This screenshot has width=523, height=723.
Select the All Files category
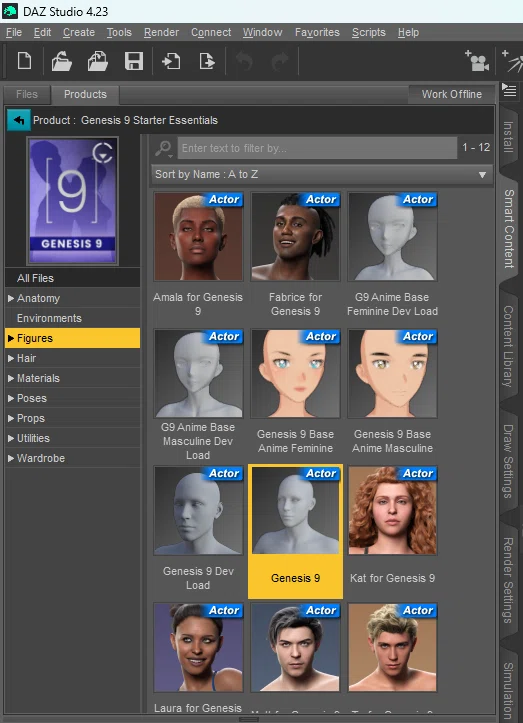pyautogui.click(x=72, y=278)
